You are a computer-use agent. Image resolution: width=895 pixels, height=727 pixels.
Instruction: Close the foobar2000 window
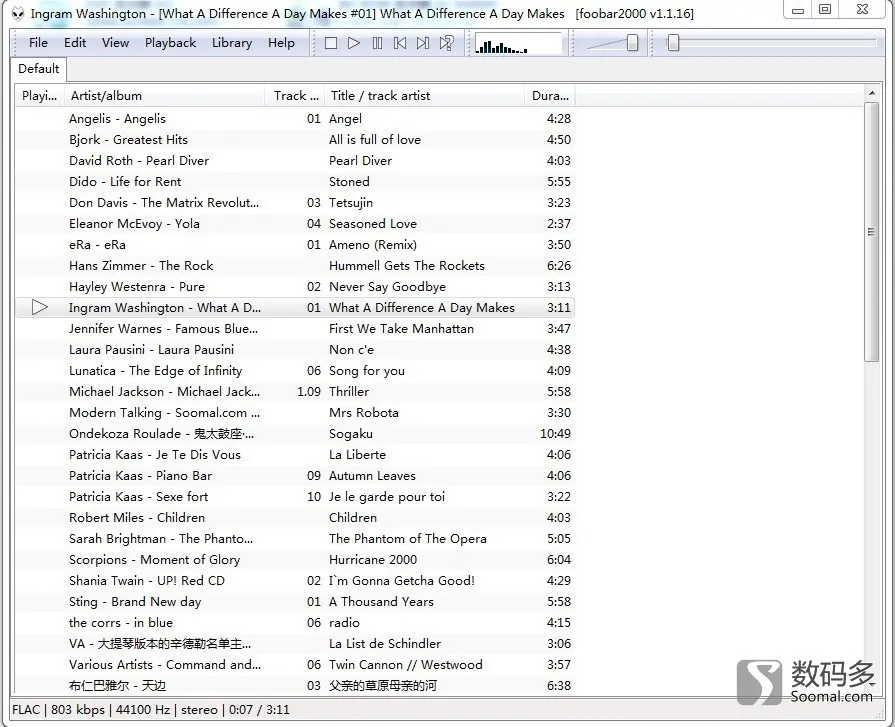coord(862,10)
